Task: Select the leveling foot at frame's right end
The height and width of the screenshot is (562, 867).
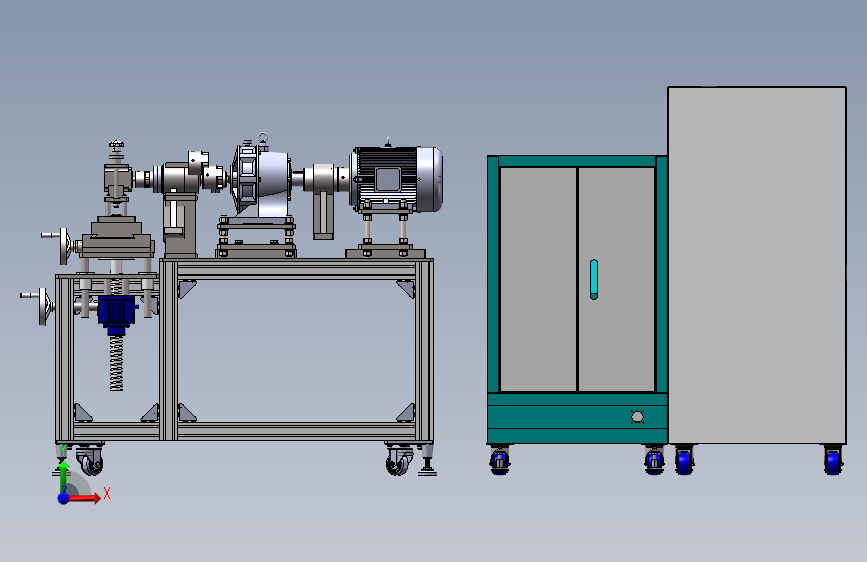Action: click(x=427, y=460)
